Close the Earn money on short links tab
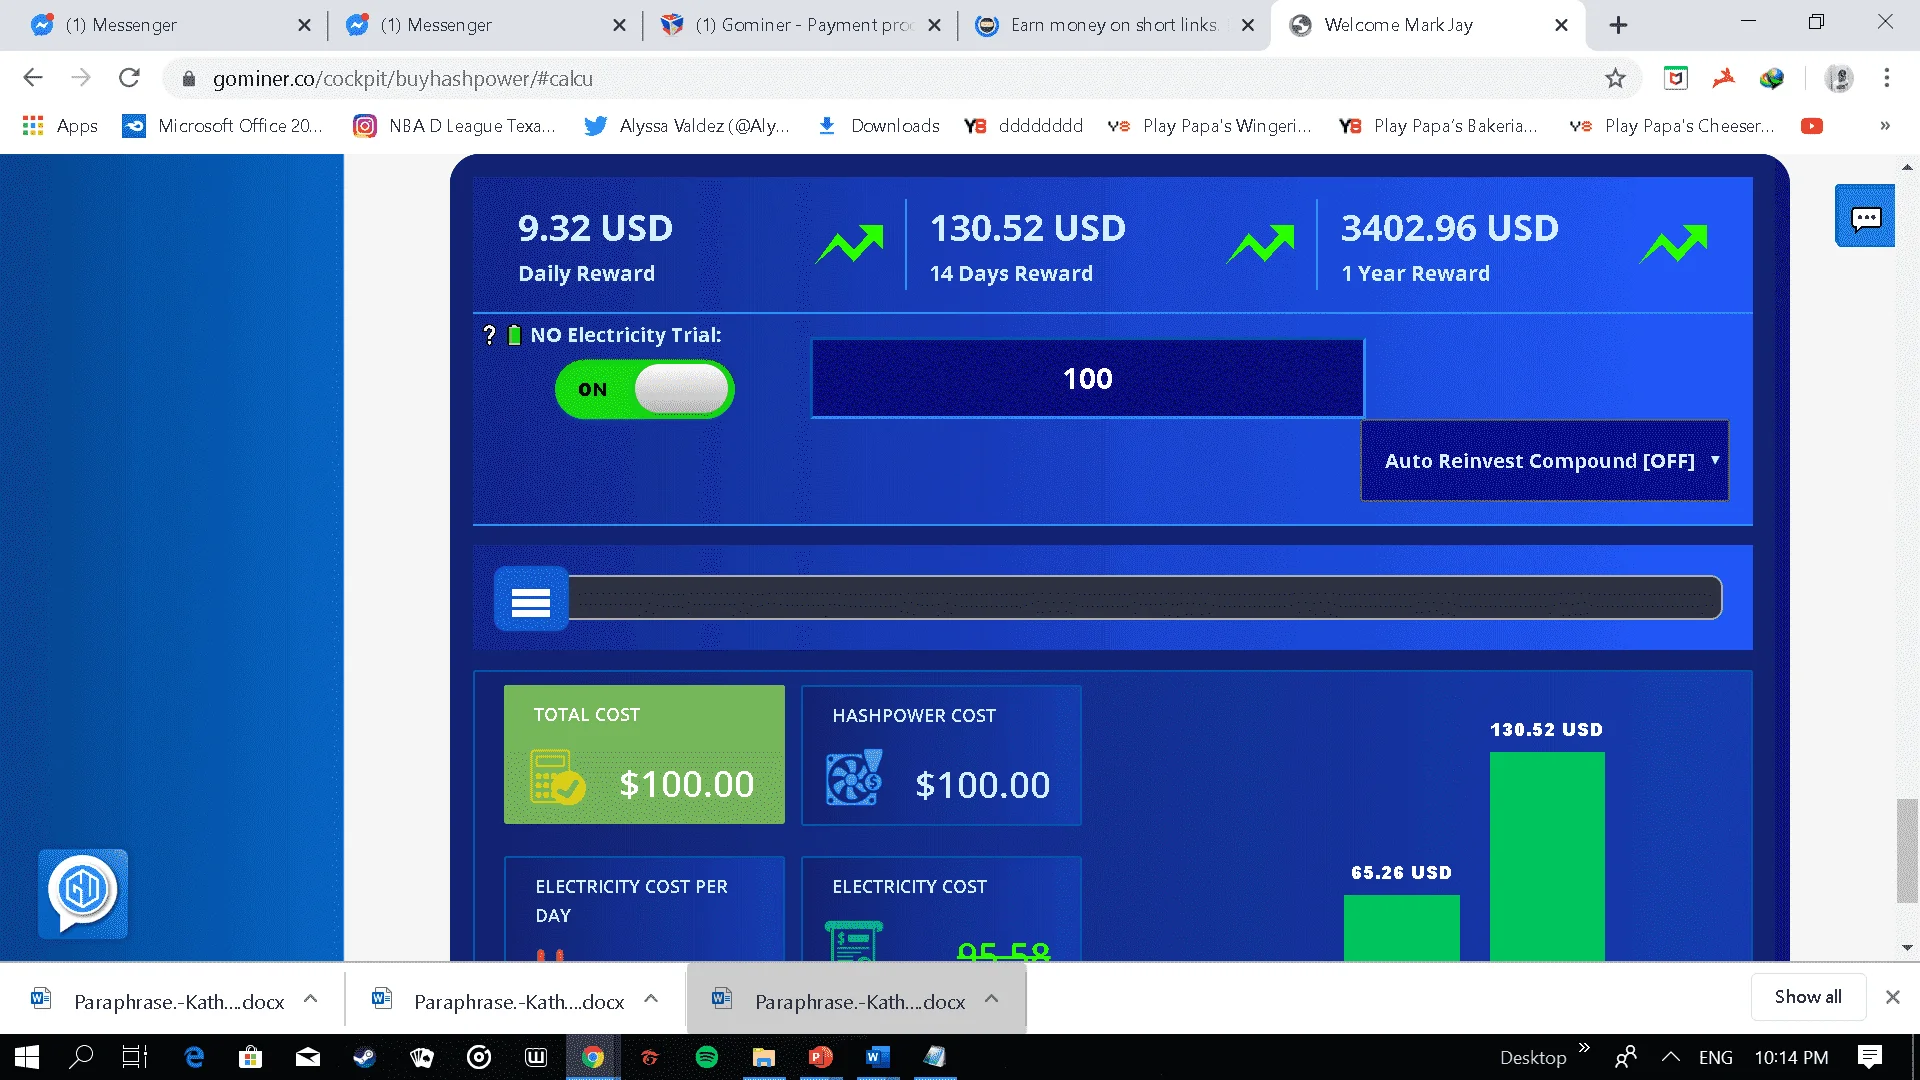 point(1248,25)
